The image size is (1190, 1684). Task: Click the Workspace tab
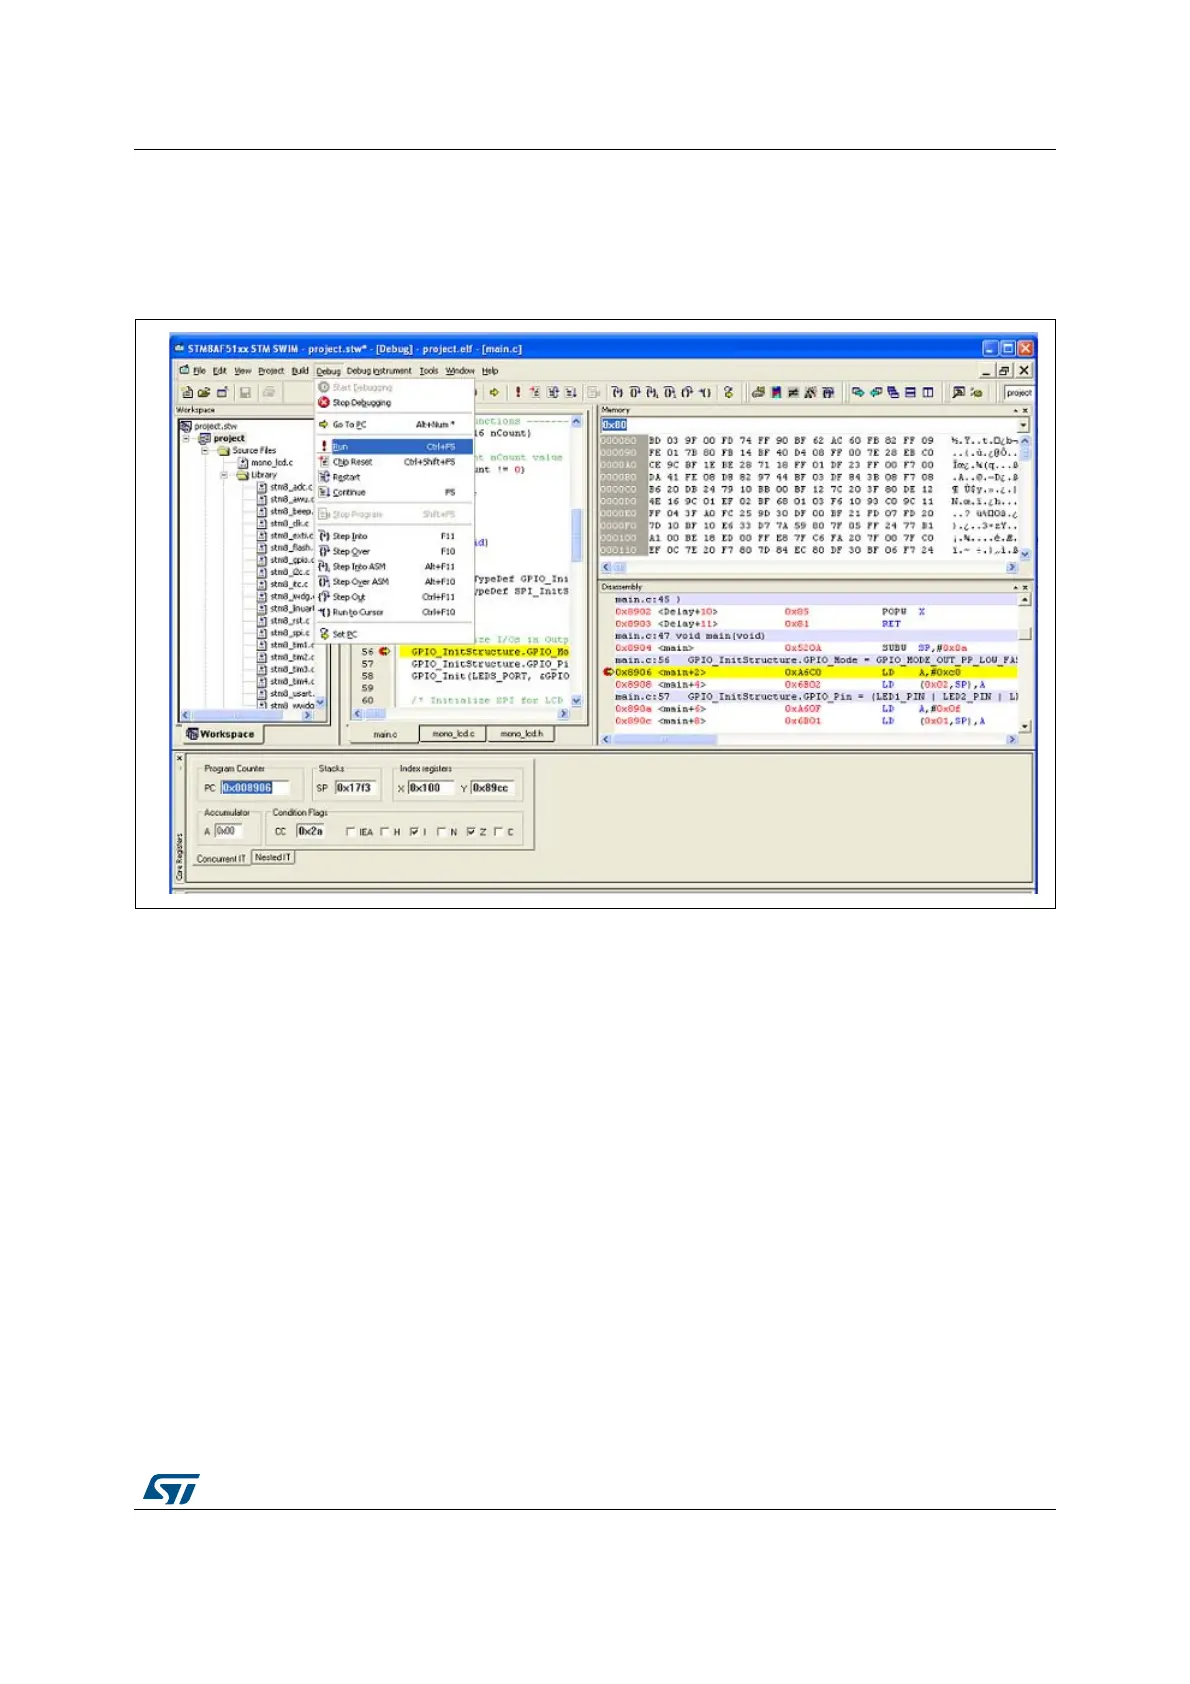tap(221, 734)
